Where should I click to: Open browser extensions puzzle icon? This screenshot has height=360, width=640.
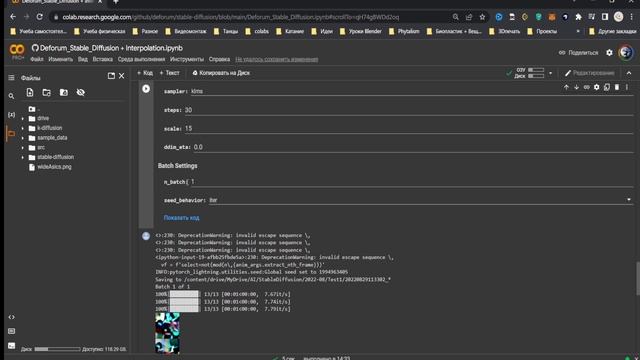[578, 17]
